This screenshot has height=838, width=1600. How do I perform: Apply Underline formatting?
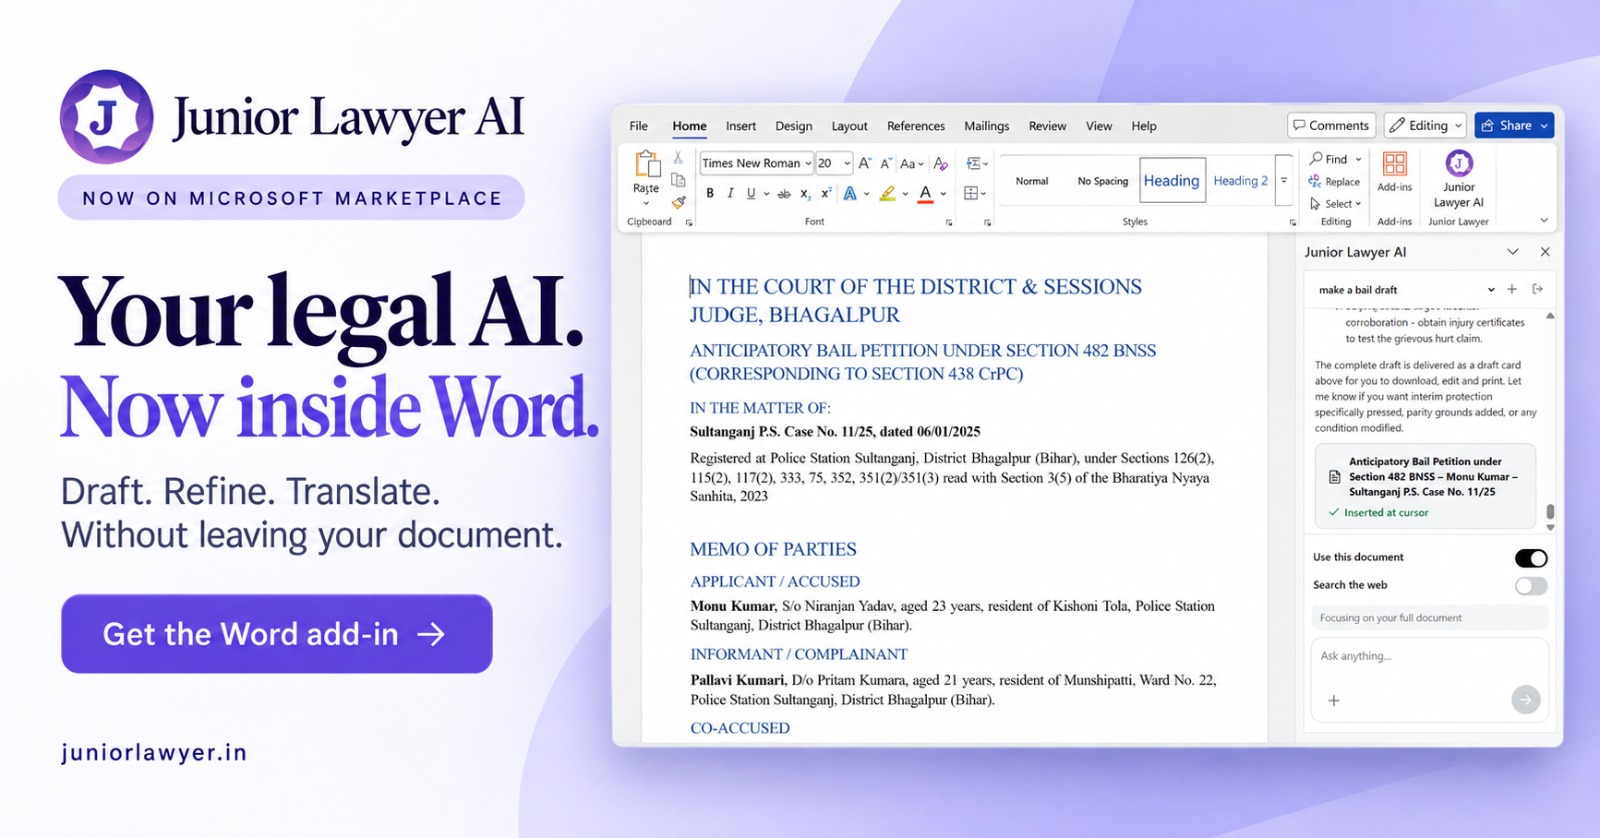[751, 193]
